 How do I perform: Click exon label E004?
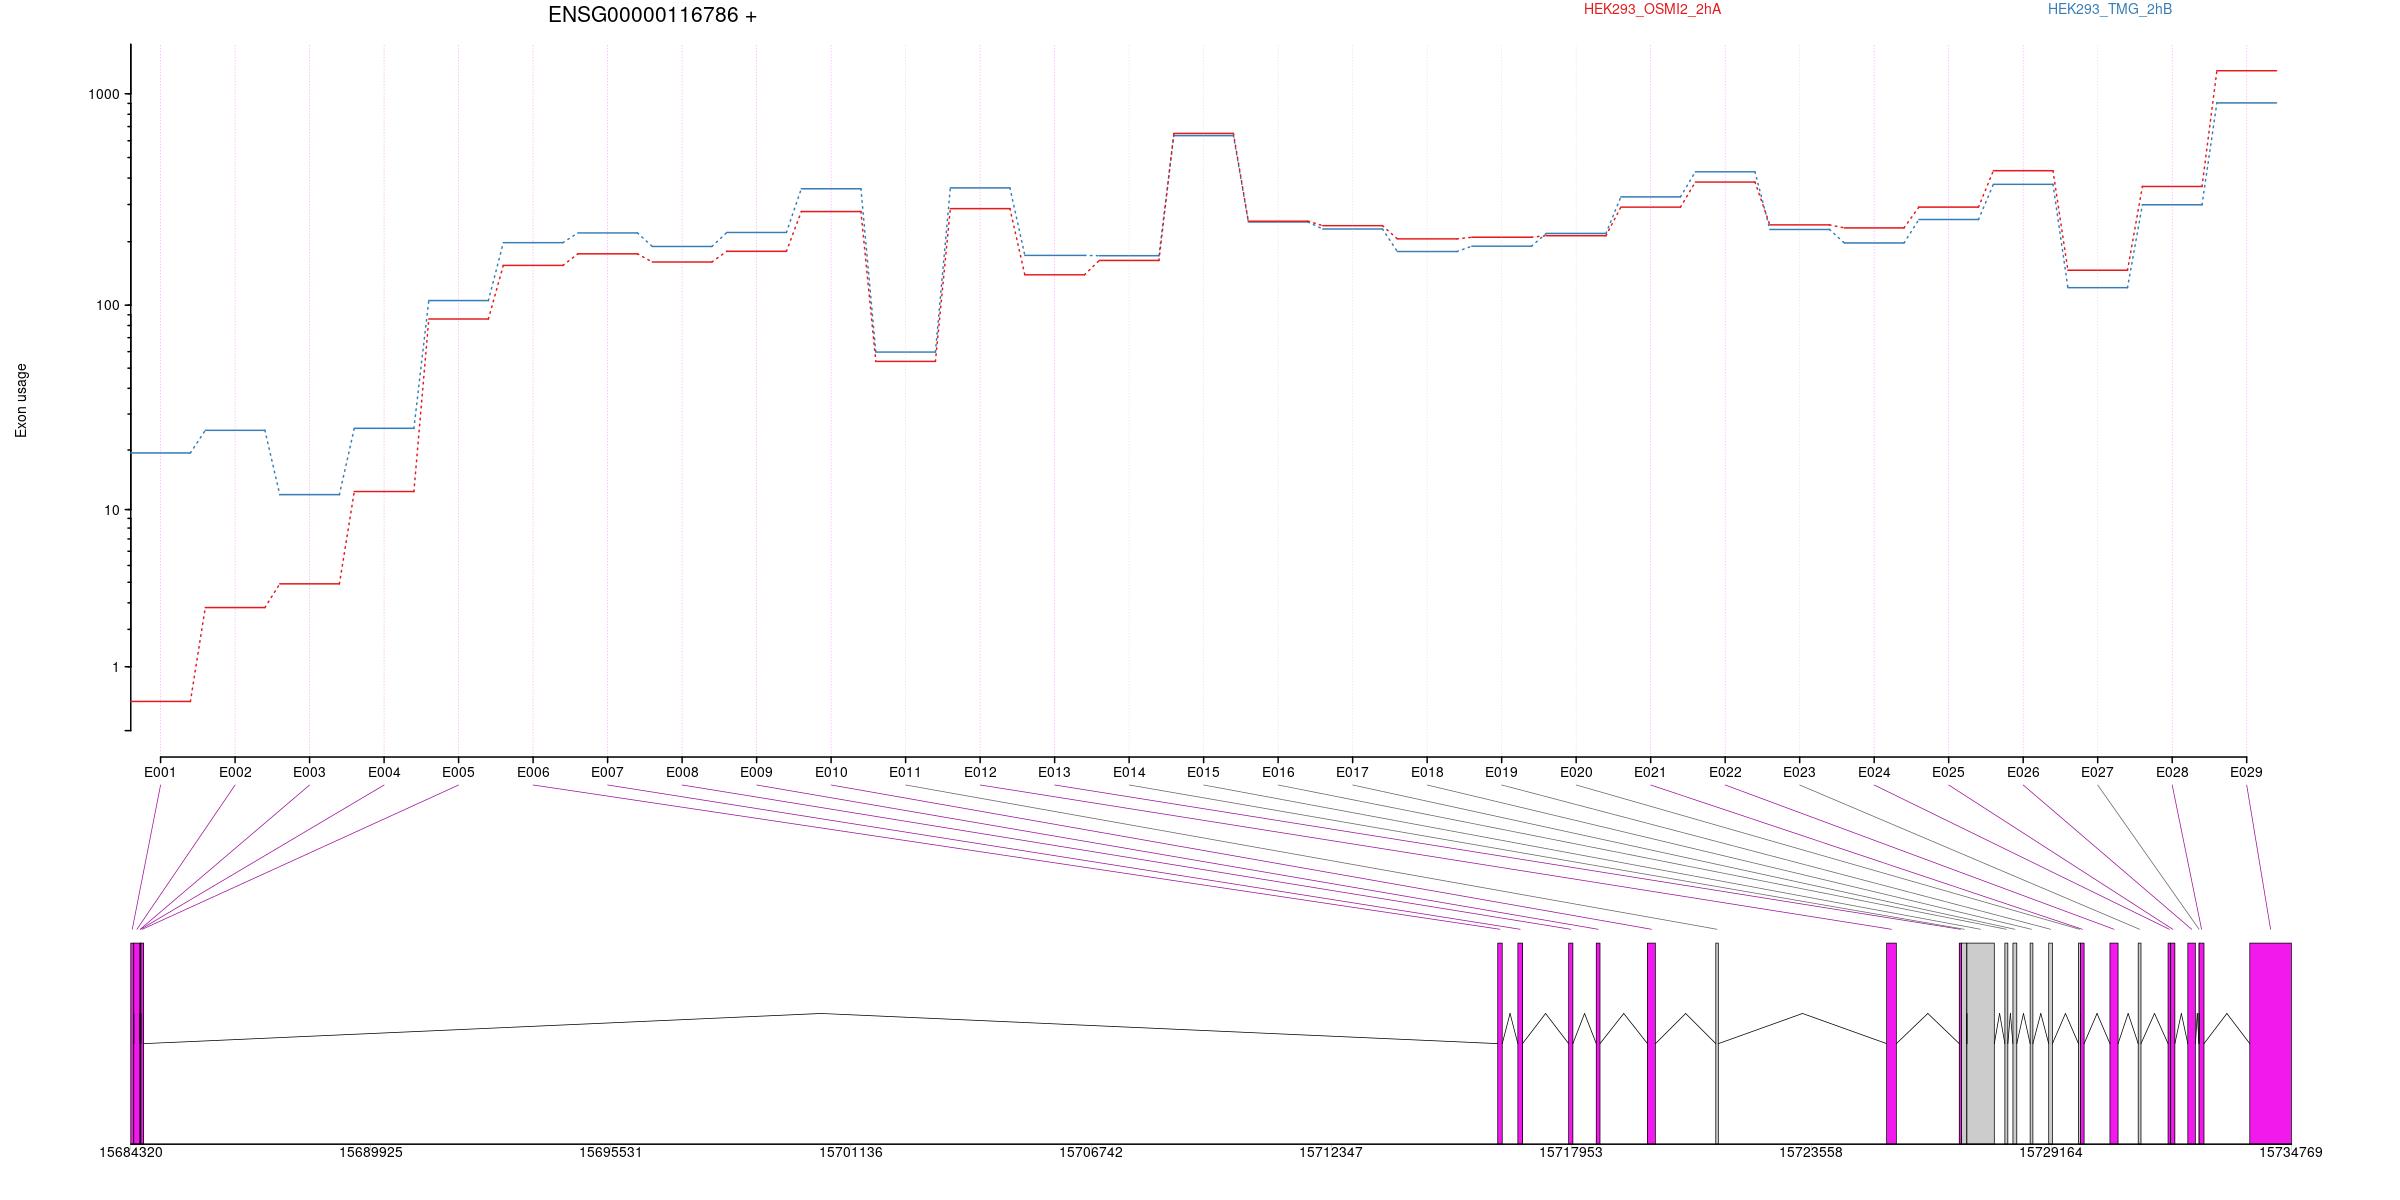click(384, 772)
